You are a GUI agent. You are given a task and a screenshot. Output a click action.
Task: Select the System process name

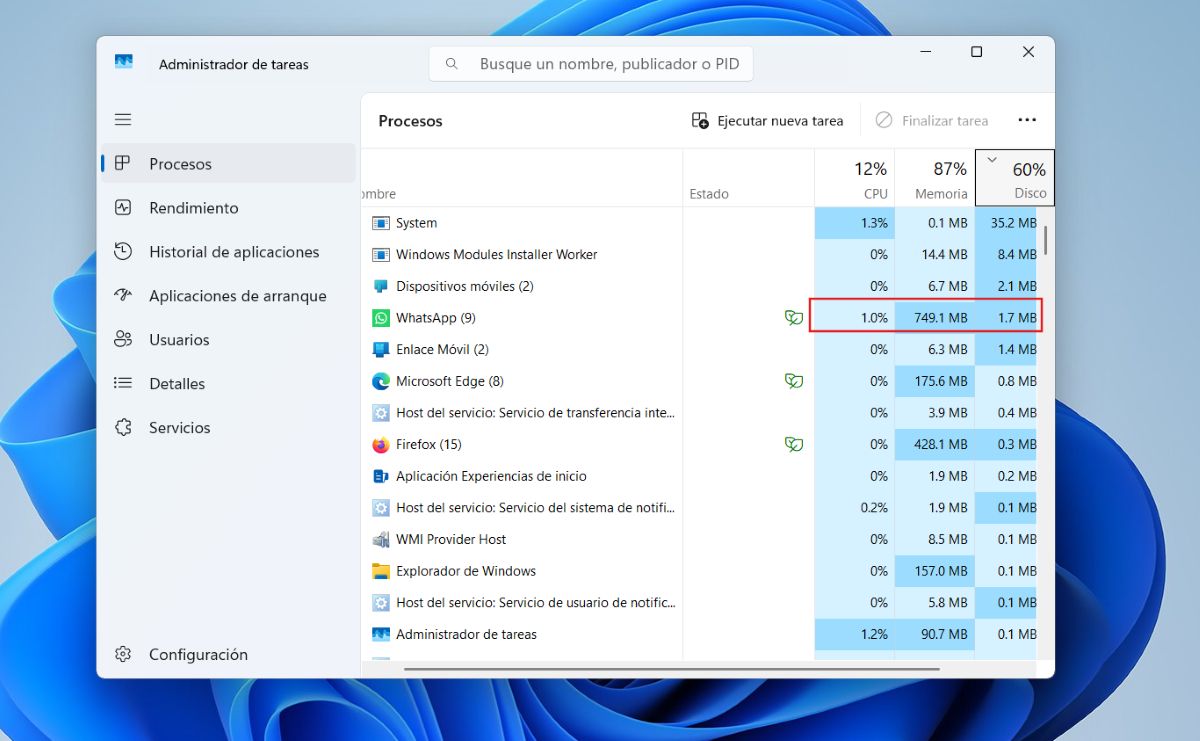pyautogui.click(x=416, y=223)
